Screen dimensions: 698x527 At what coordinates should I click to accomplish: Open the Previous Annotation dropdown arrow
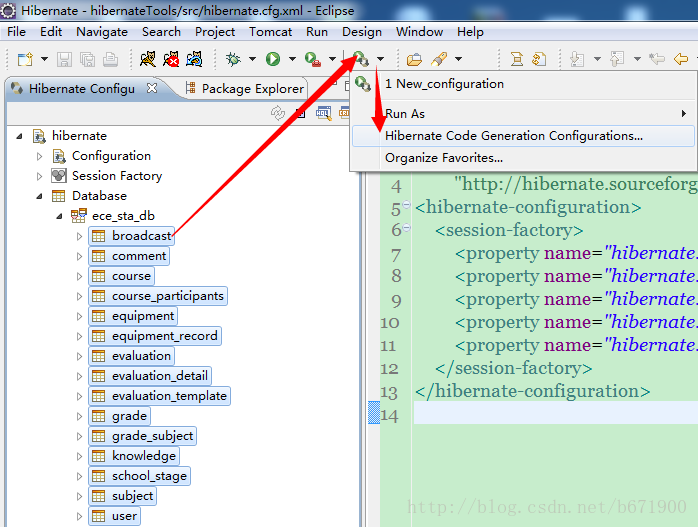point(637,59)
